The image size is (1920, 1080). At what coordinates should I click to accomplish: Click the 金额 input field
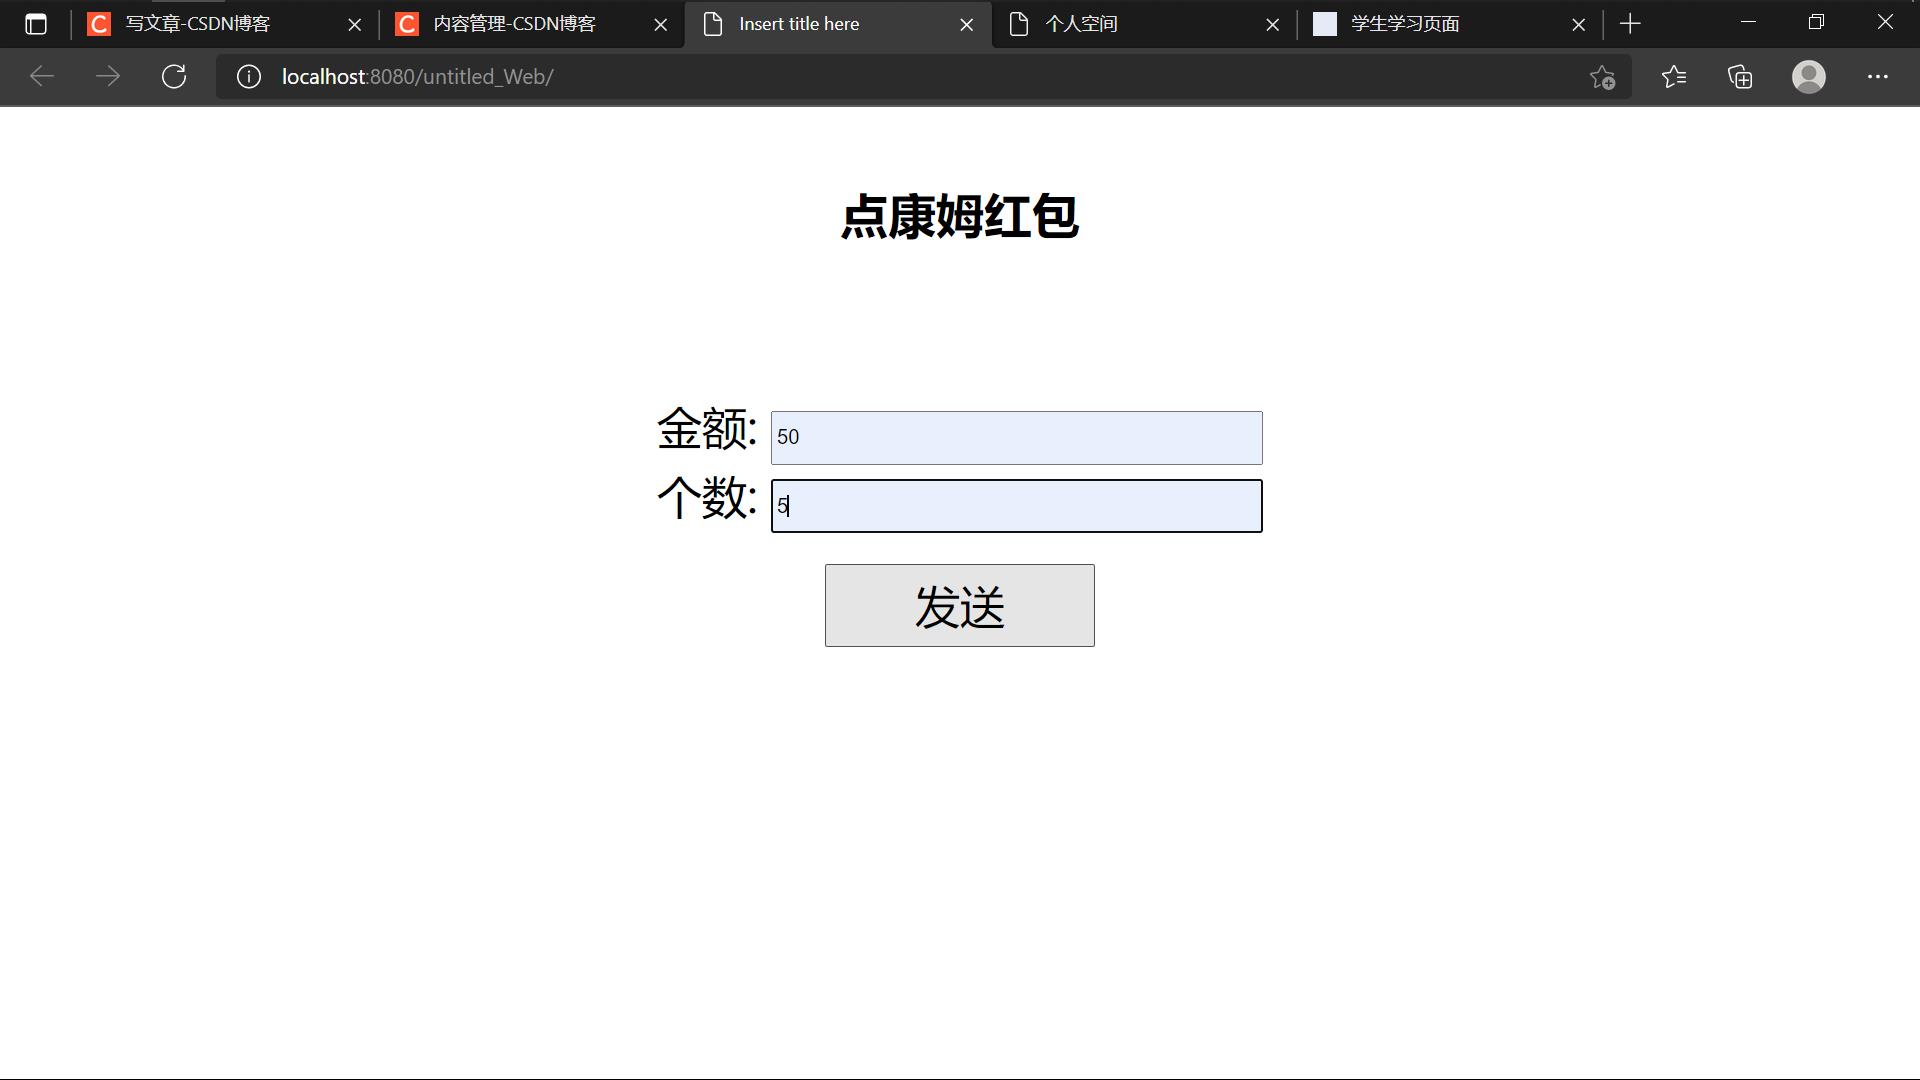tap(1016, 438)
